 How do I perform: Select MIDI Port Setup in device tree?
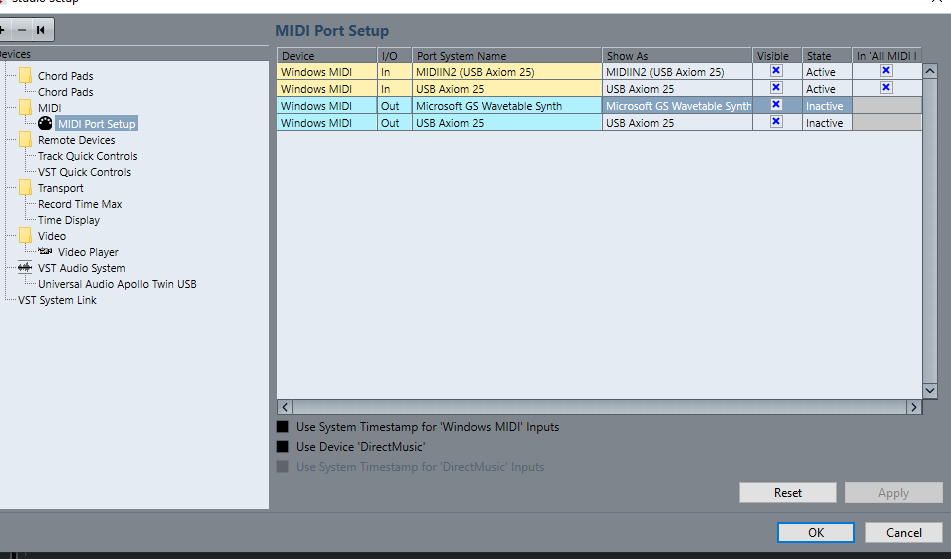[96, 124]
